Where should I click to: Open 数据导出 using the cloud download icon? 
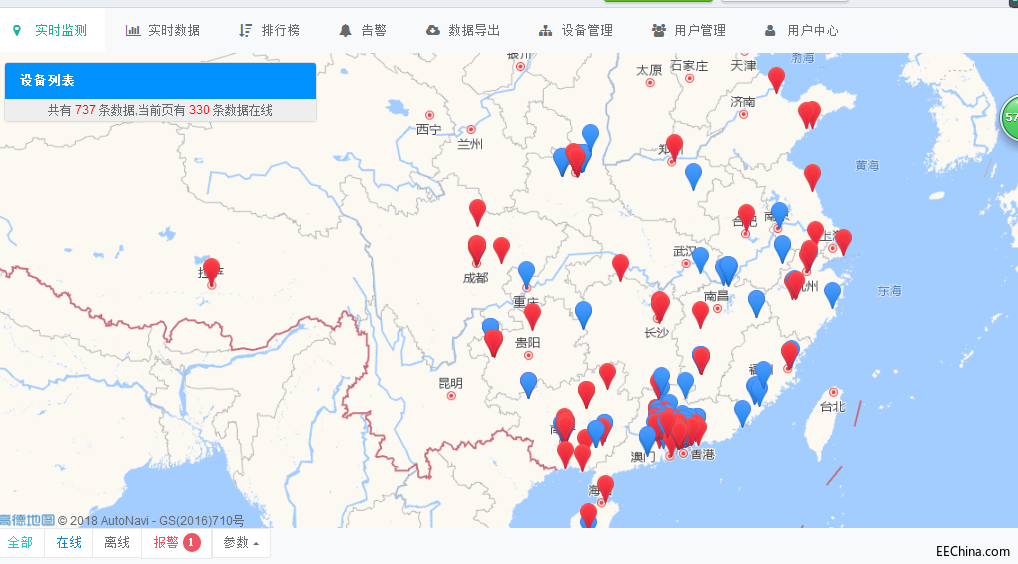pyautogui.click(x=432, y=31)
